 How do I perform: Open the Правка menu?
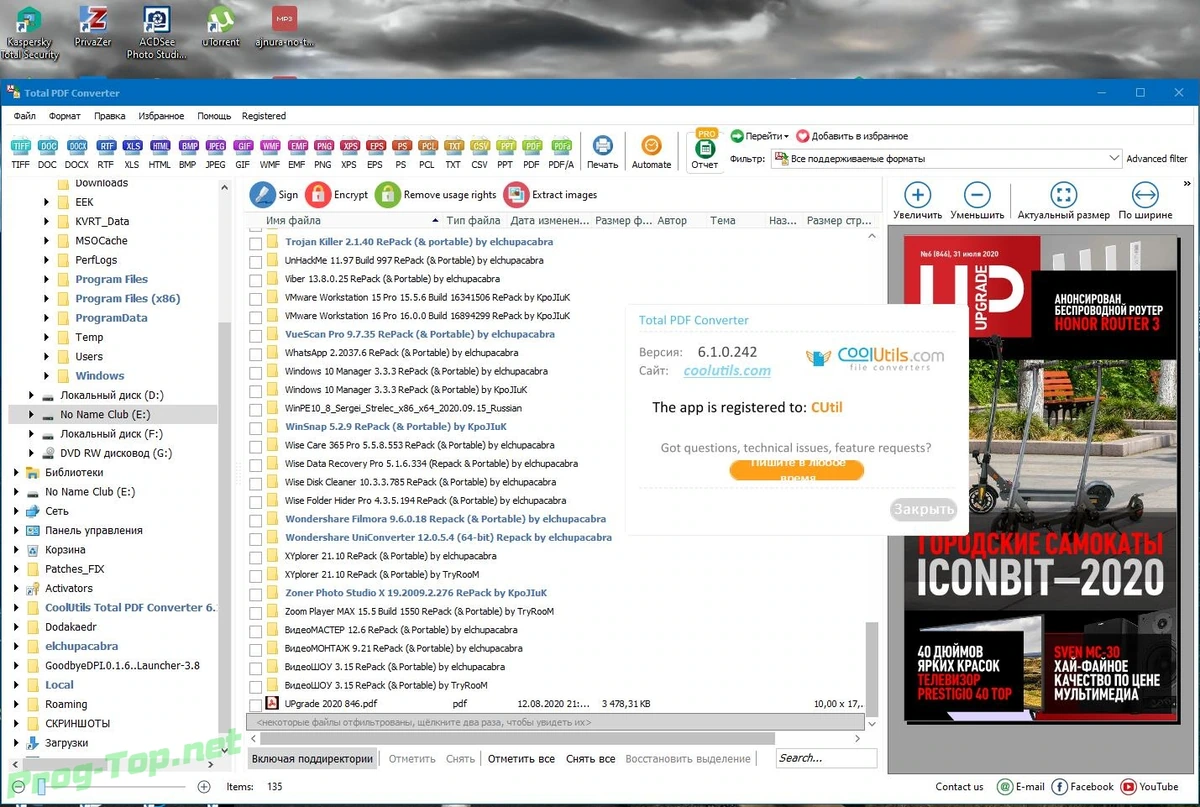110,116
